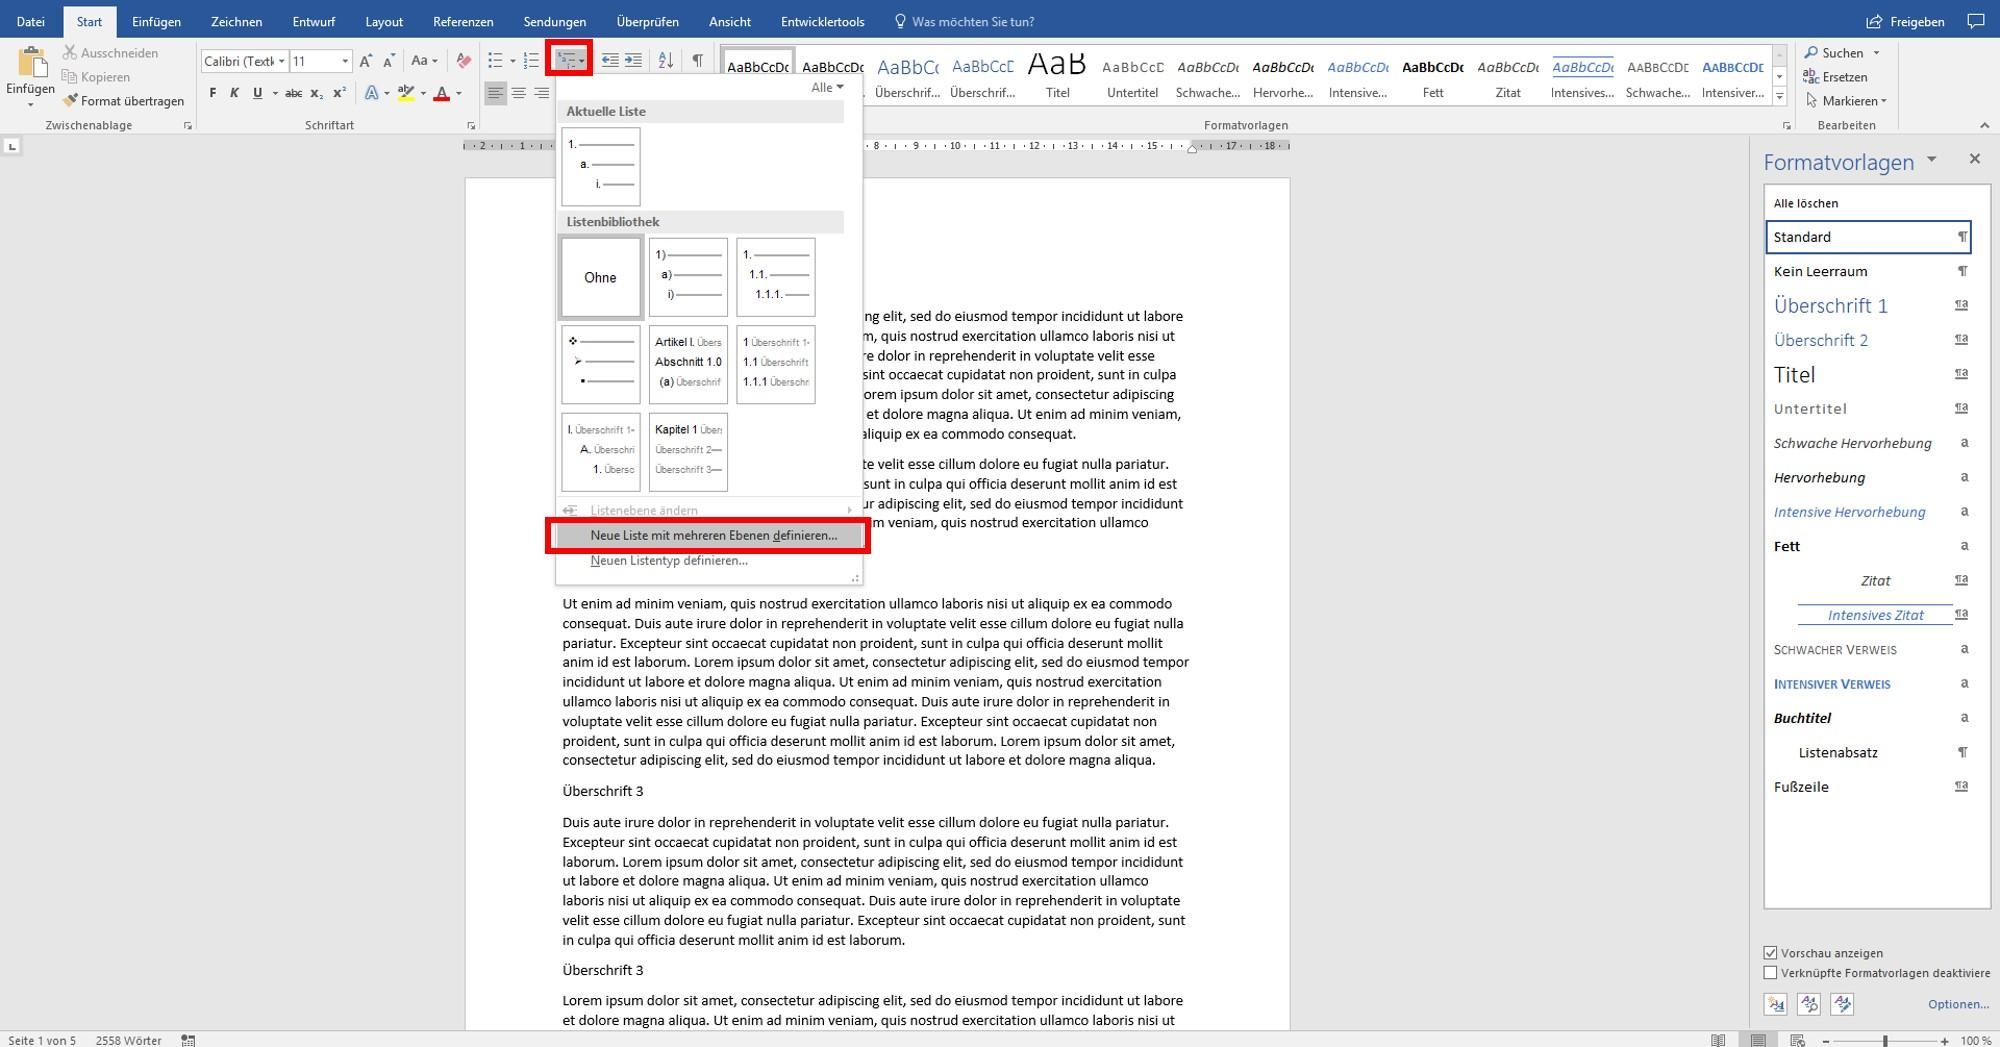Open the font name Calibri dropdown
The image size is (2000, 1047).
(x=282, y=61)
